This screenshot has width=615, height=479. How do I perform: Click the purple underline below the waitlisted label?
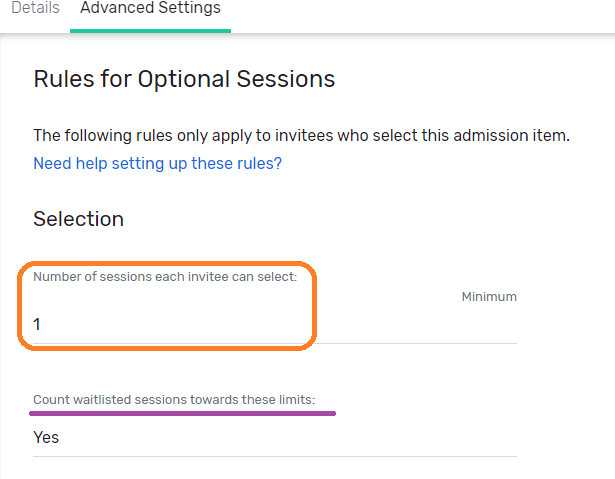[x=184, y=411]
